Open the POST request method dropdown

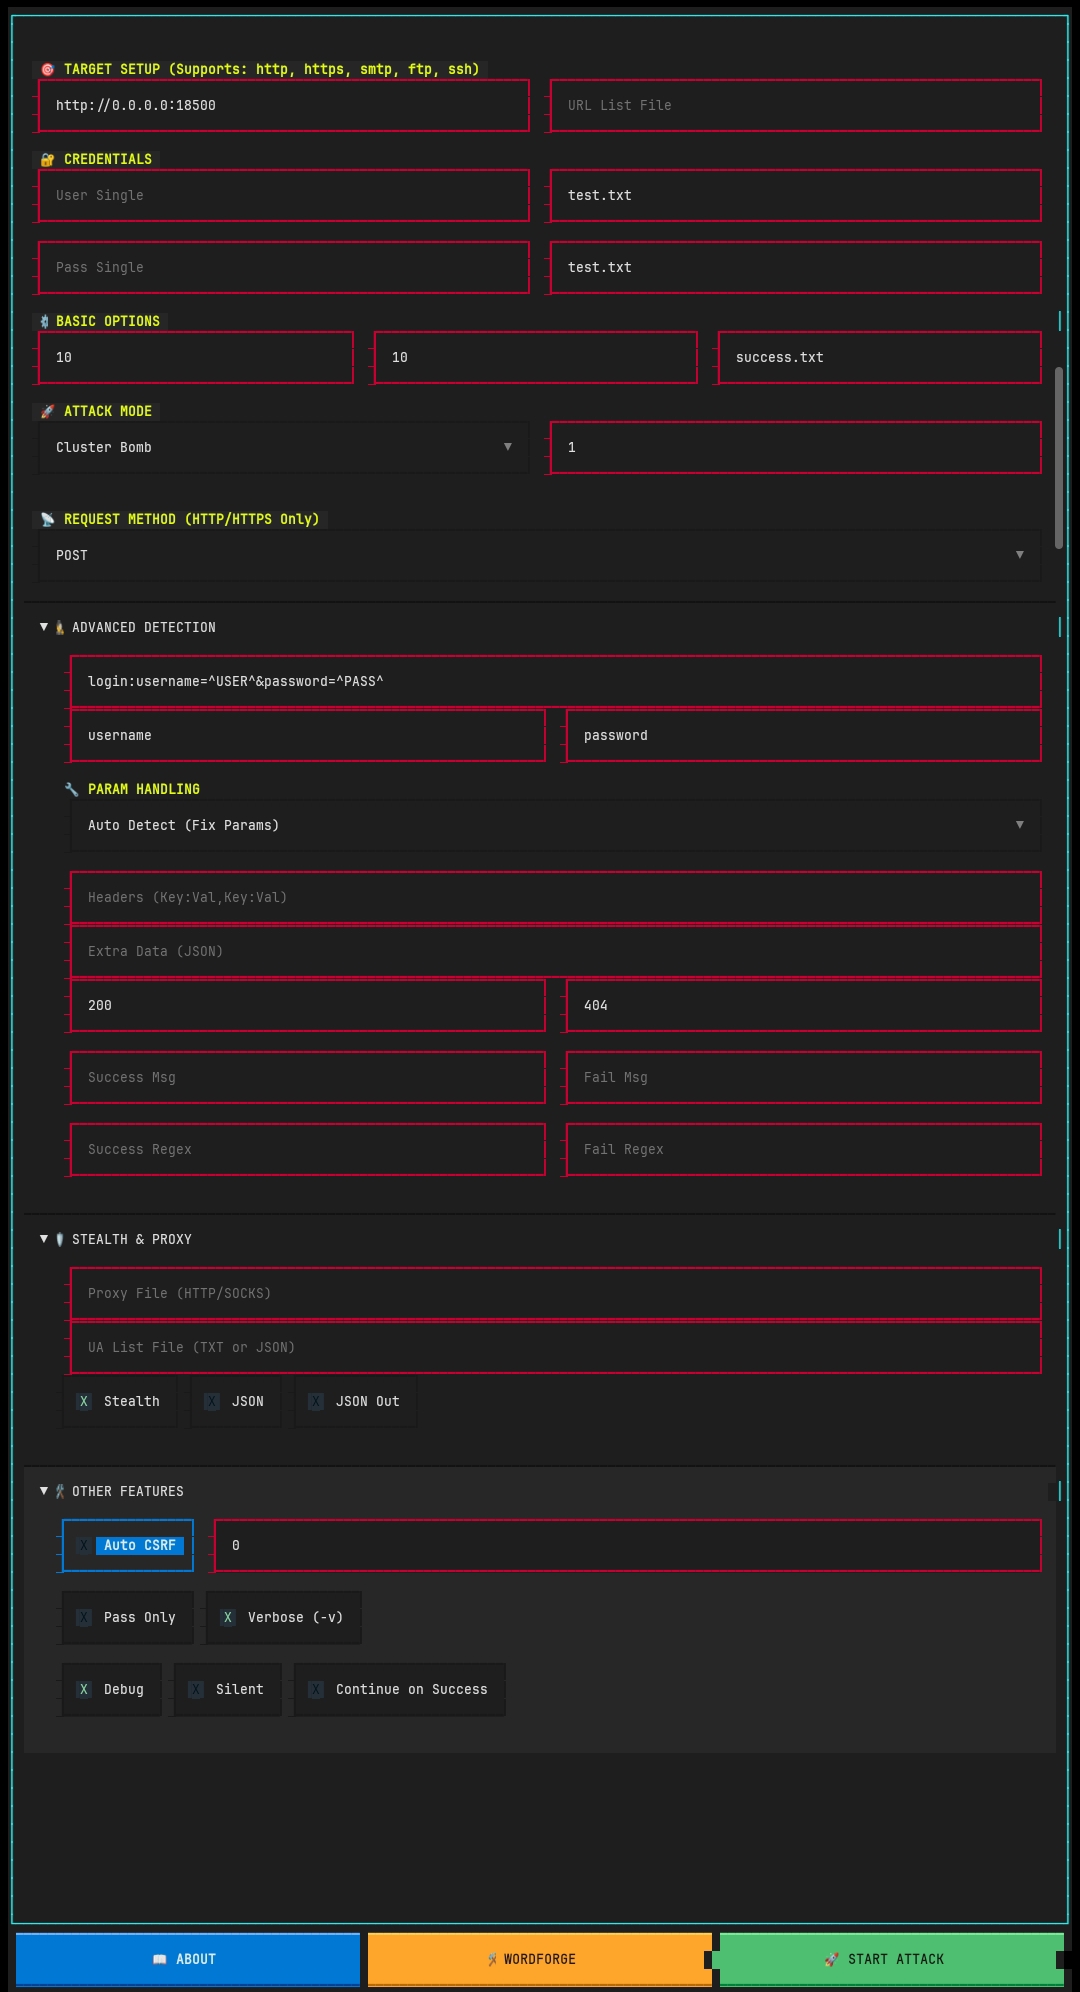point(540,555)
